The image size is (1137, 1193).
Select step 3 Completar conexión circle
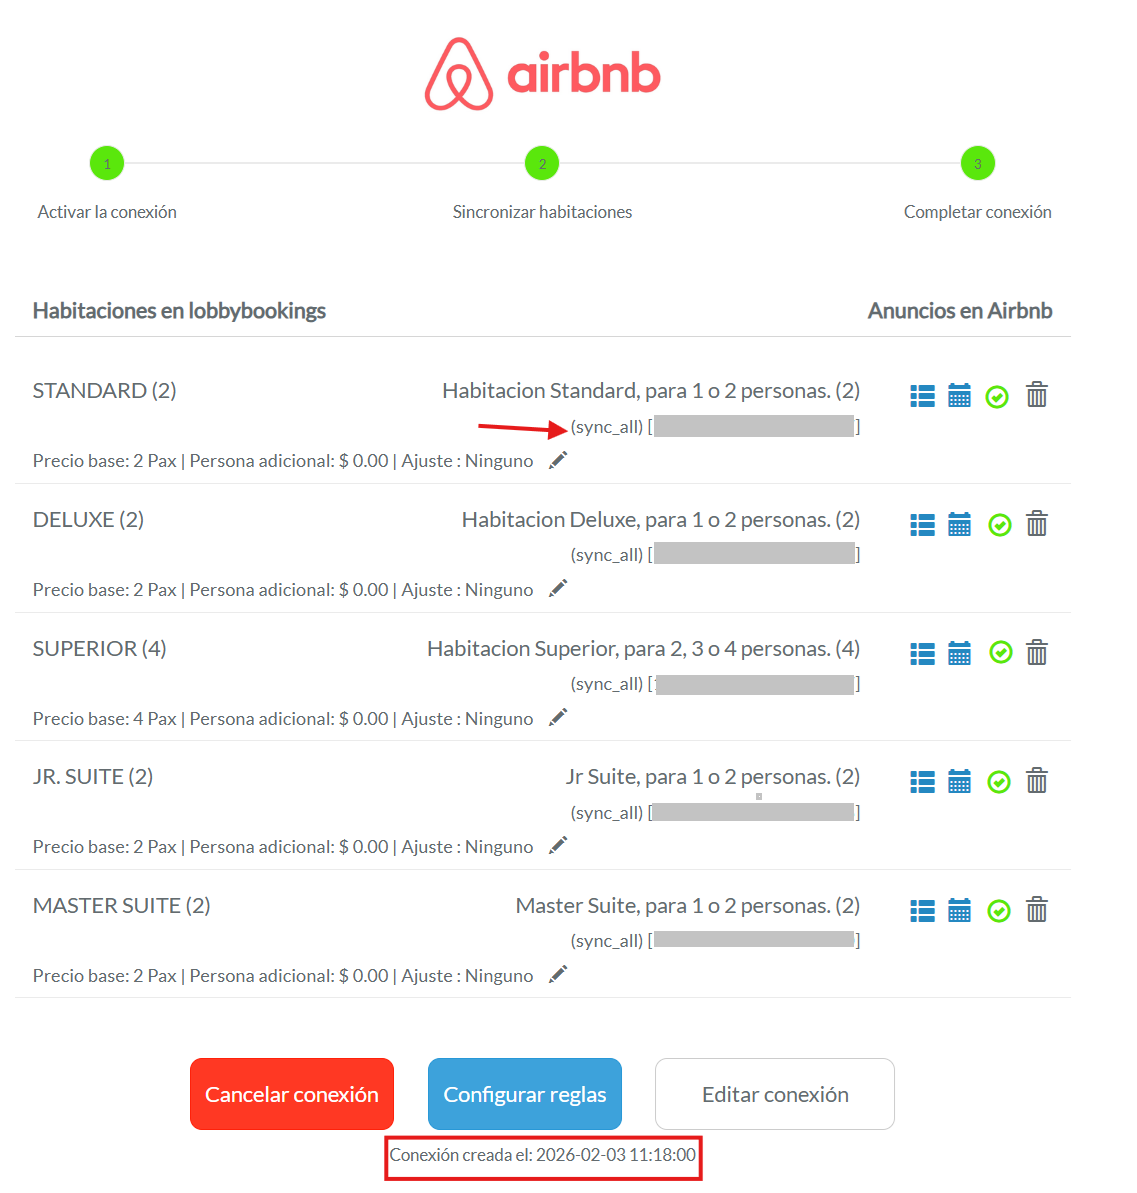click(x=977, y=163)
